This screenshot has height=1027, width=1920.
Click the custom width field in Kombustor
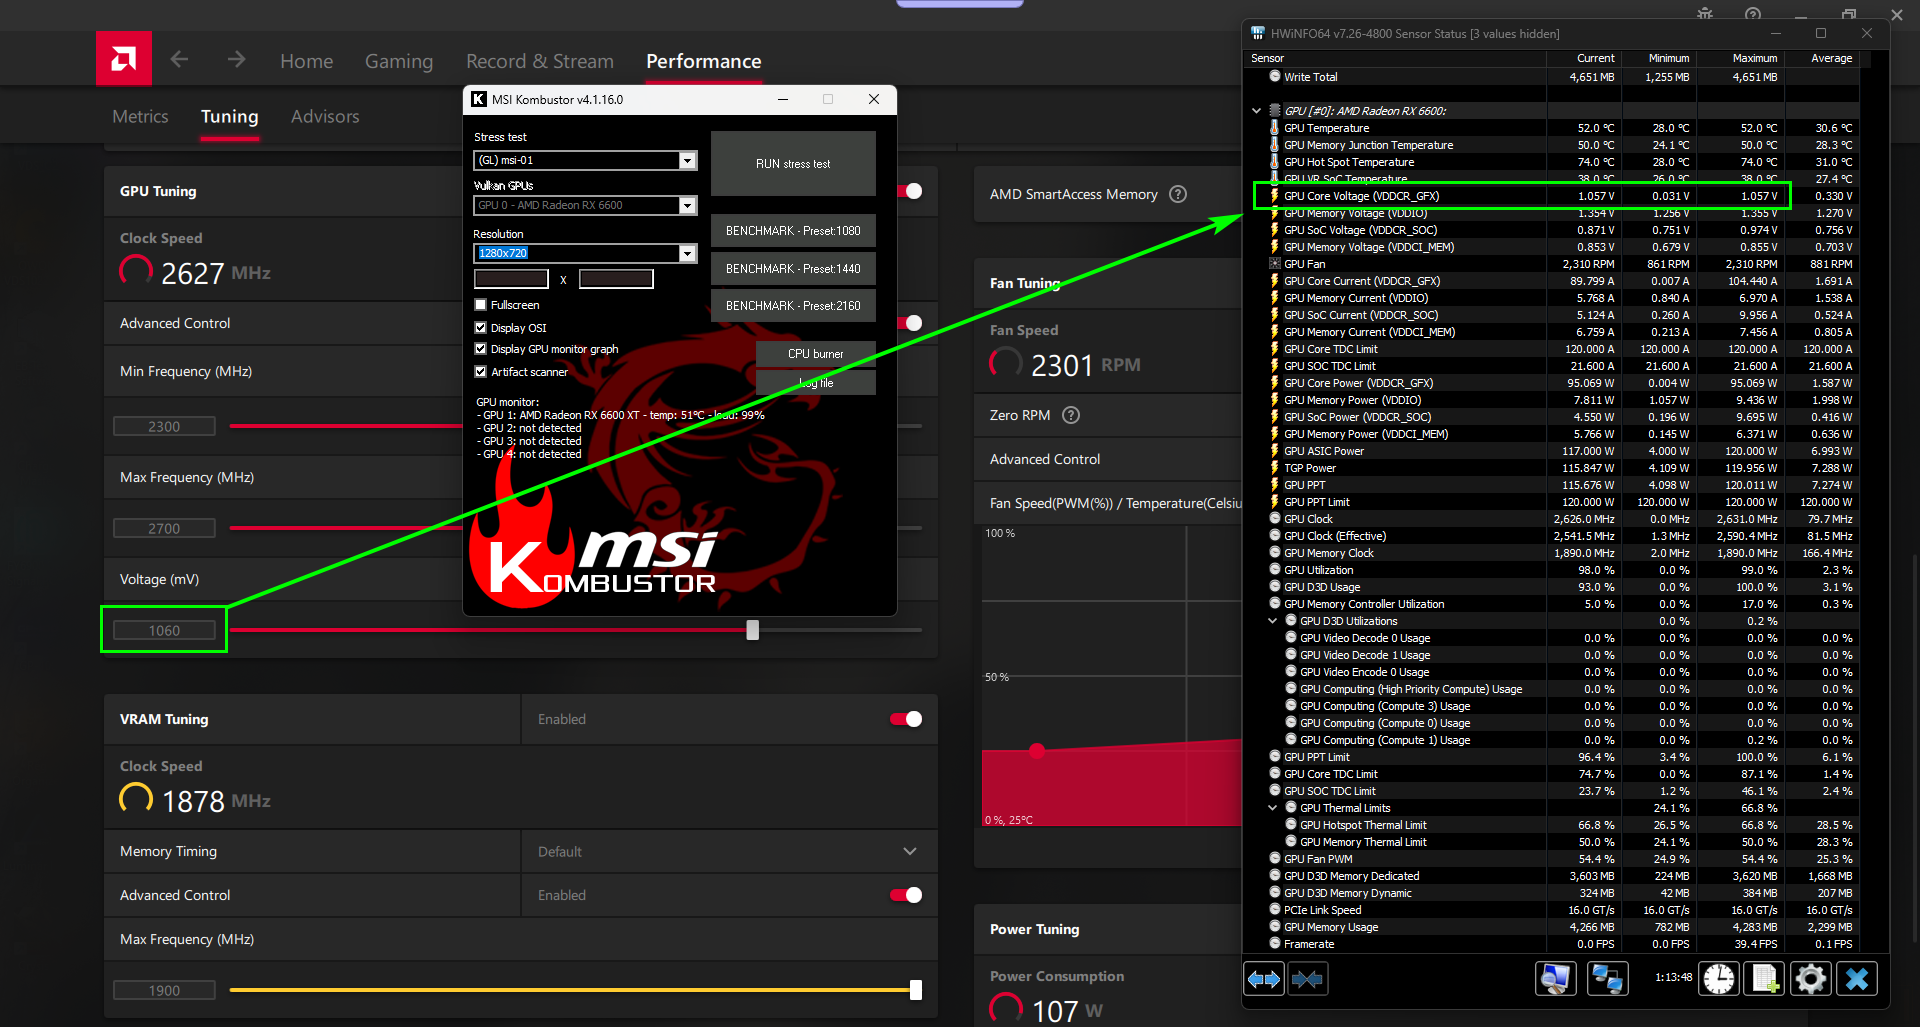coord(511,279)
